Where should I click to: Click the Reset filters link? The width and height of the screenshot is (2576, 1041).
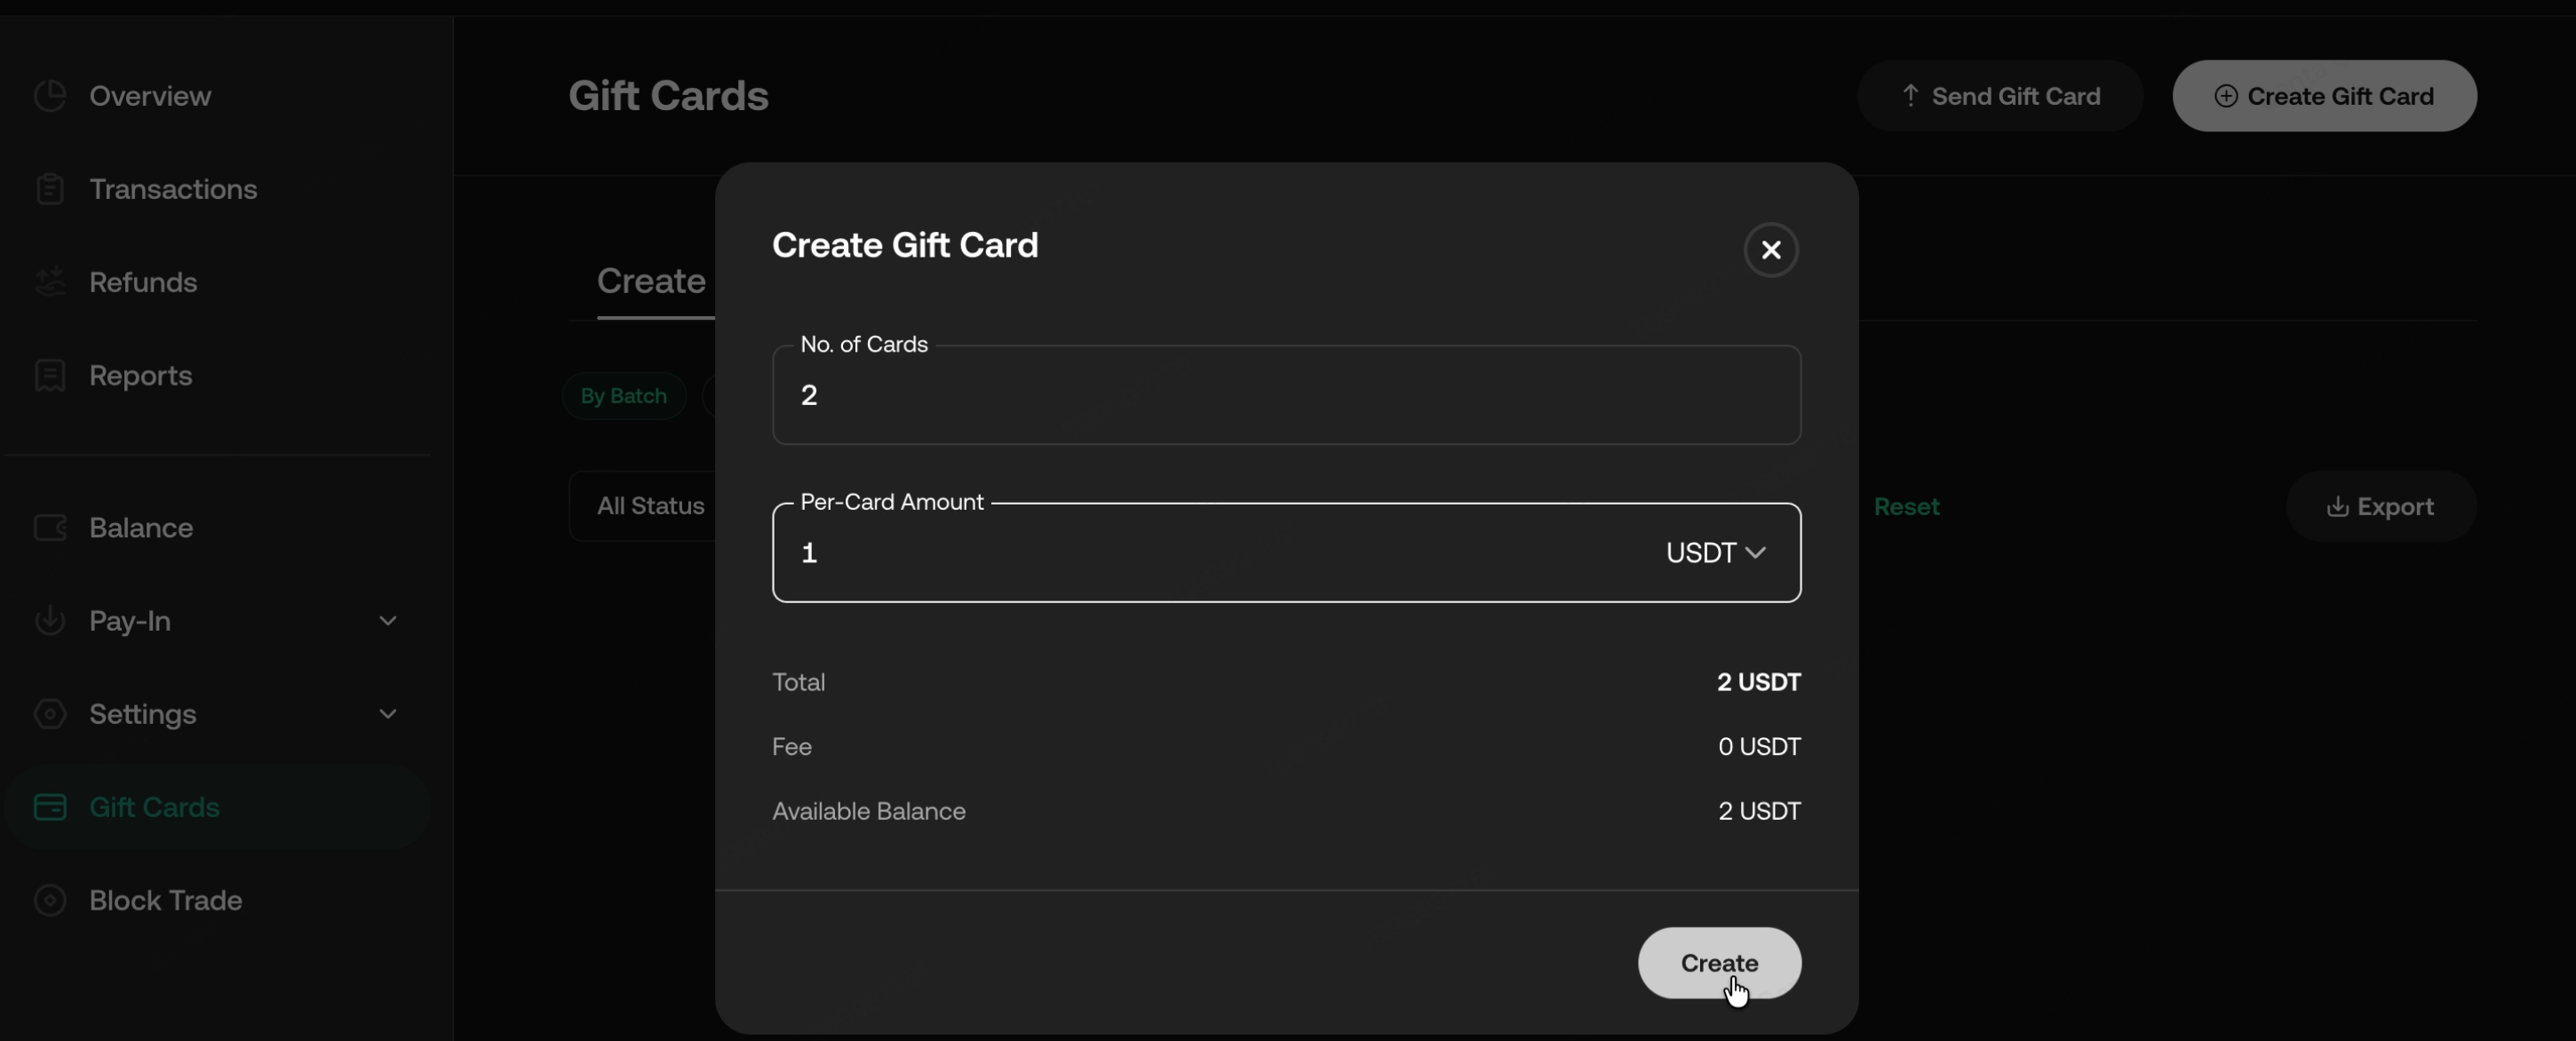click(x=1906, y=507)
